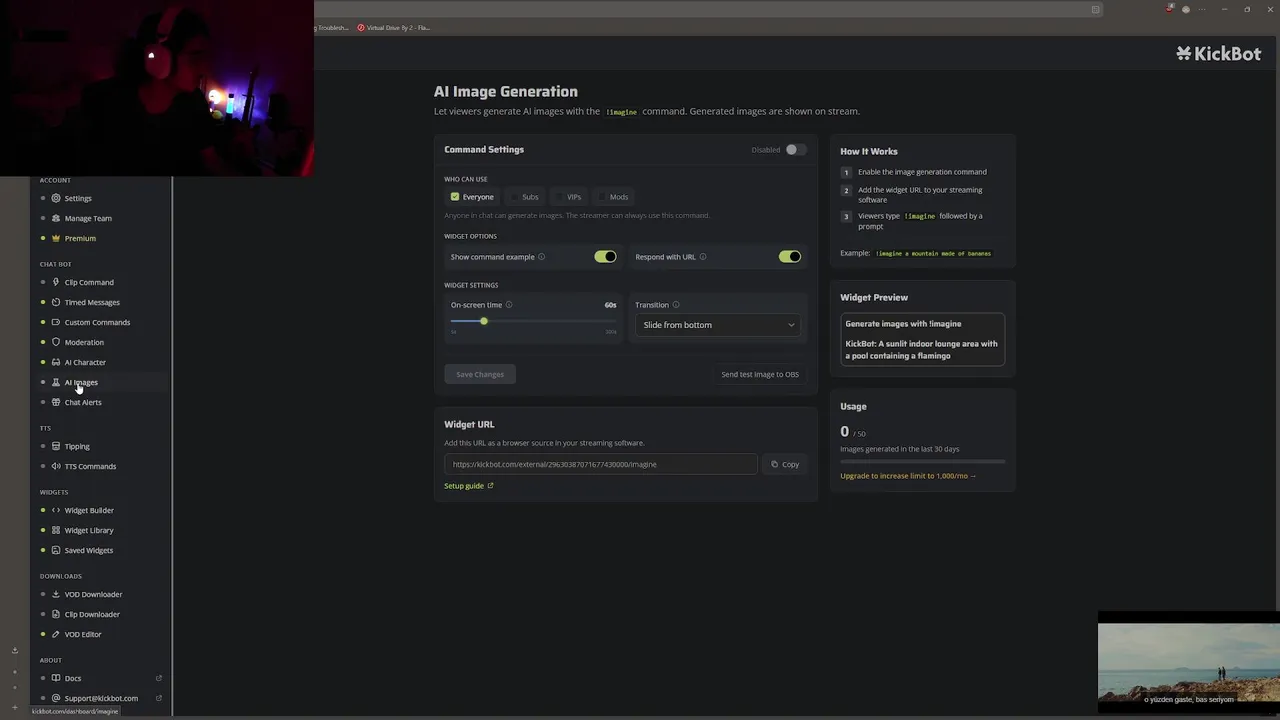1280x720 pixels.
Task: Open VOD Editor in sidebar
Action: coord(83,634)
